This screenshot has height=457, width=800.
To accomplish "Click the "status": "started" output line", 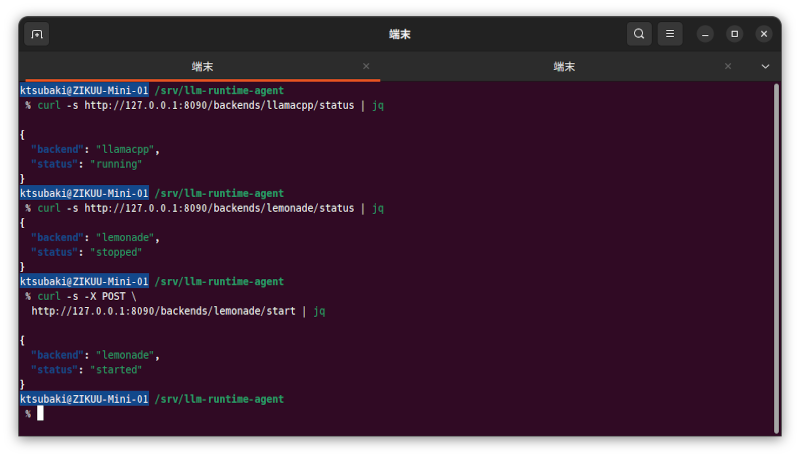I will (86, 370).
